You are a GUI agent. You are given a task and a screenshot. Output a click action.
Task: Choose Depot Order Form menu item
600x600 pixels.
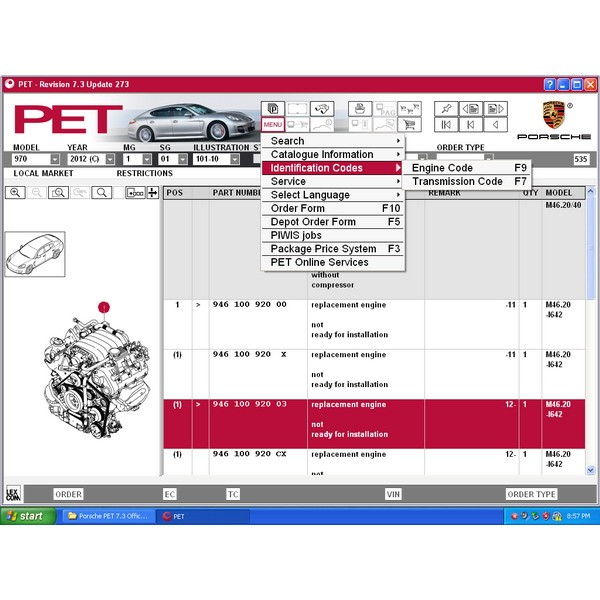pos(332,222)
